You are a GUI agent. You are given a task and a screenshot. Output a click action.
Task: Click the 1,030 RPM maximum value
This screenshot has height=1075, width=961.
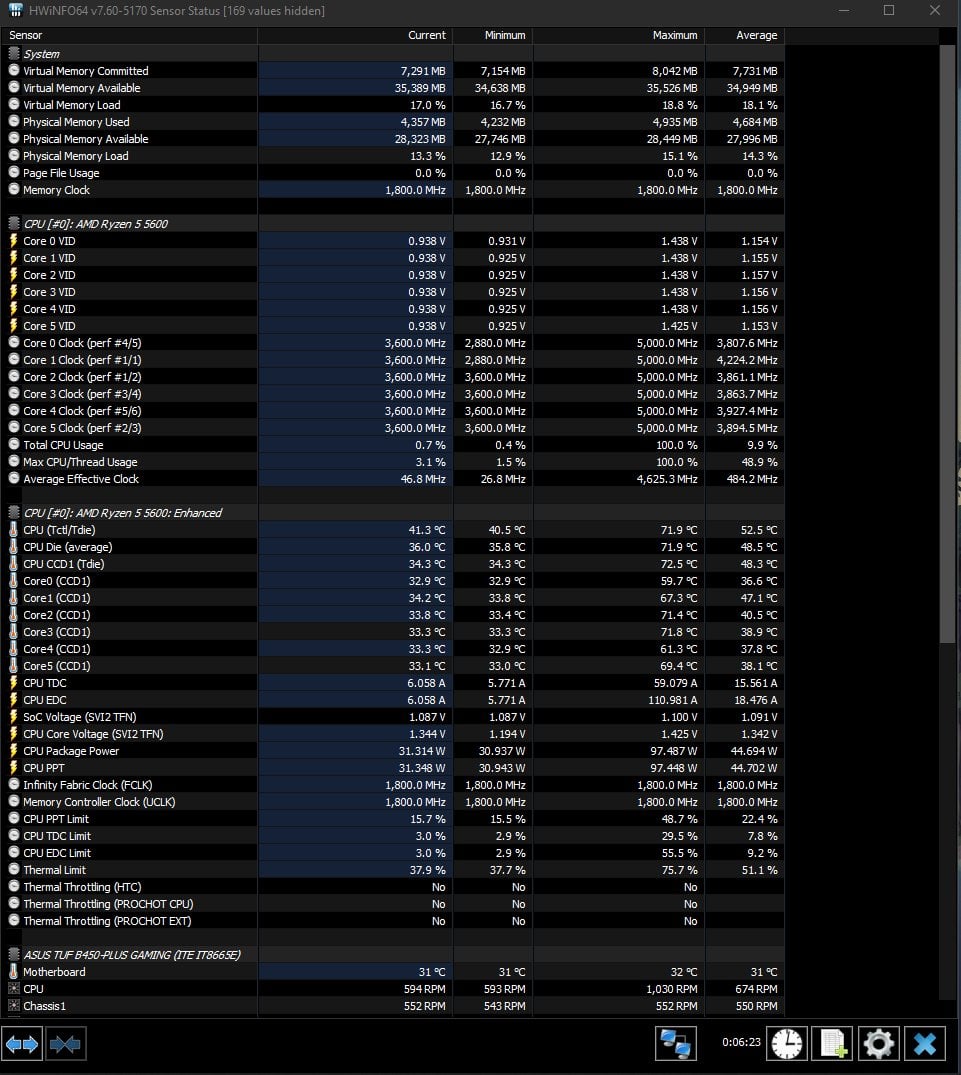pos(672,989)
